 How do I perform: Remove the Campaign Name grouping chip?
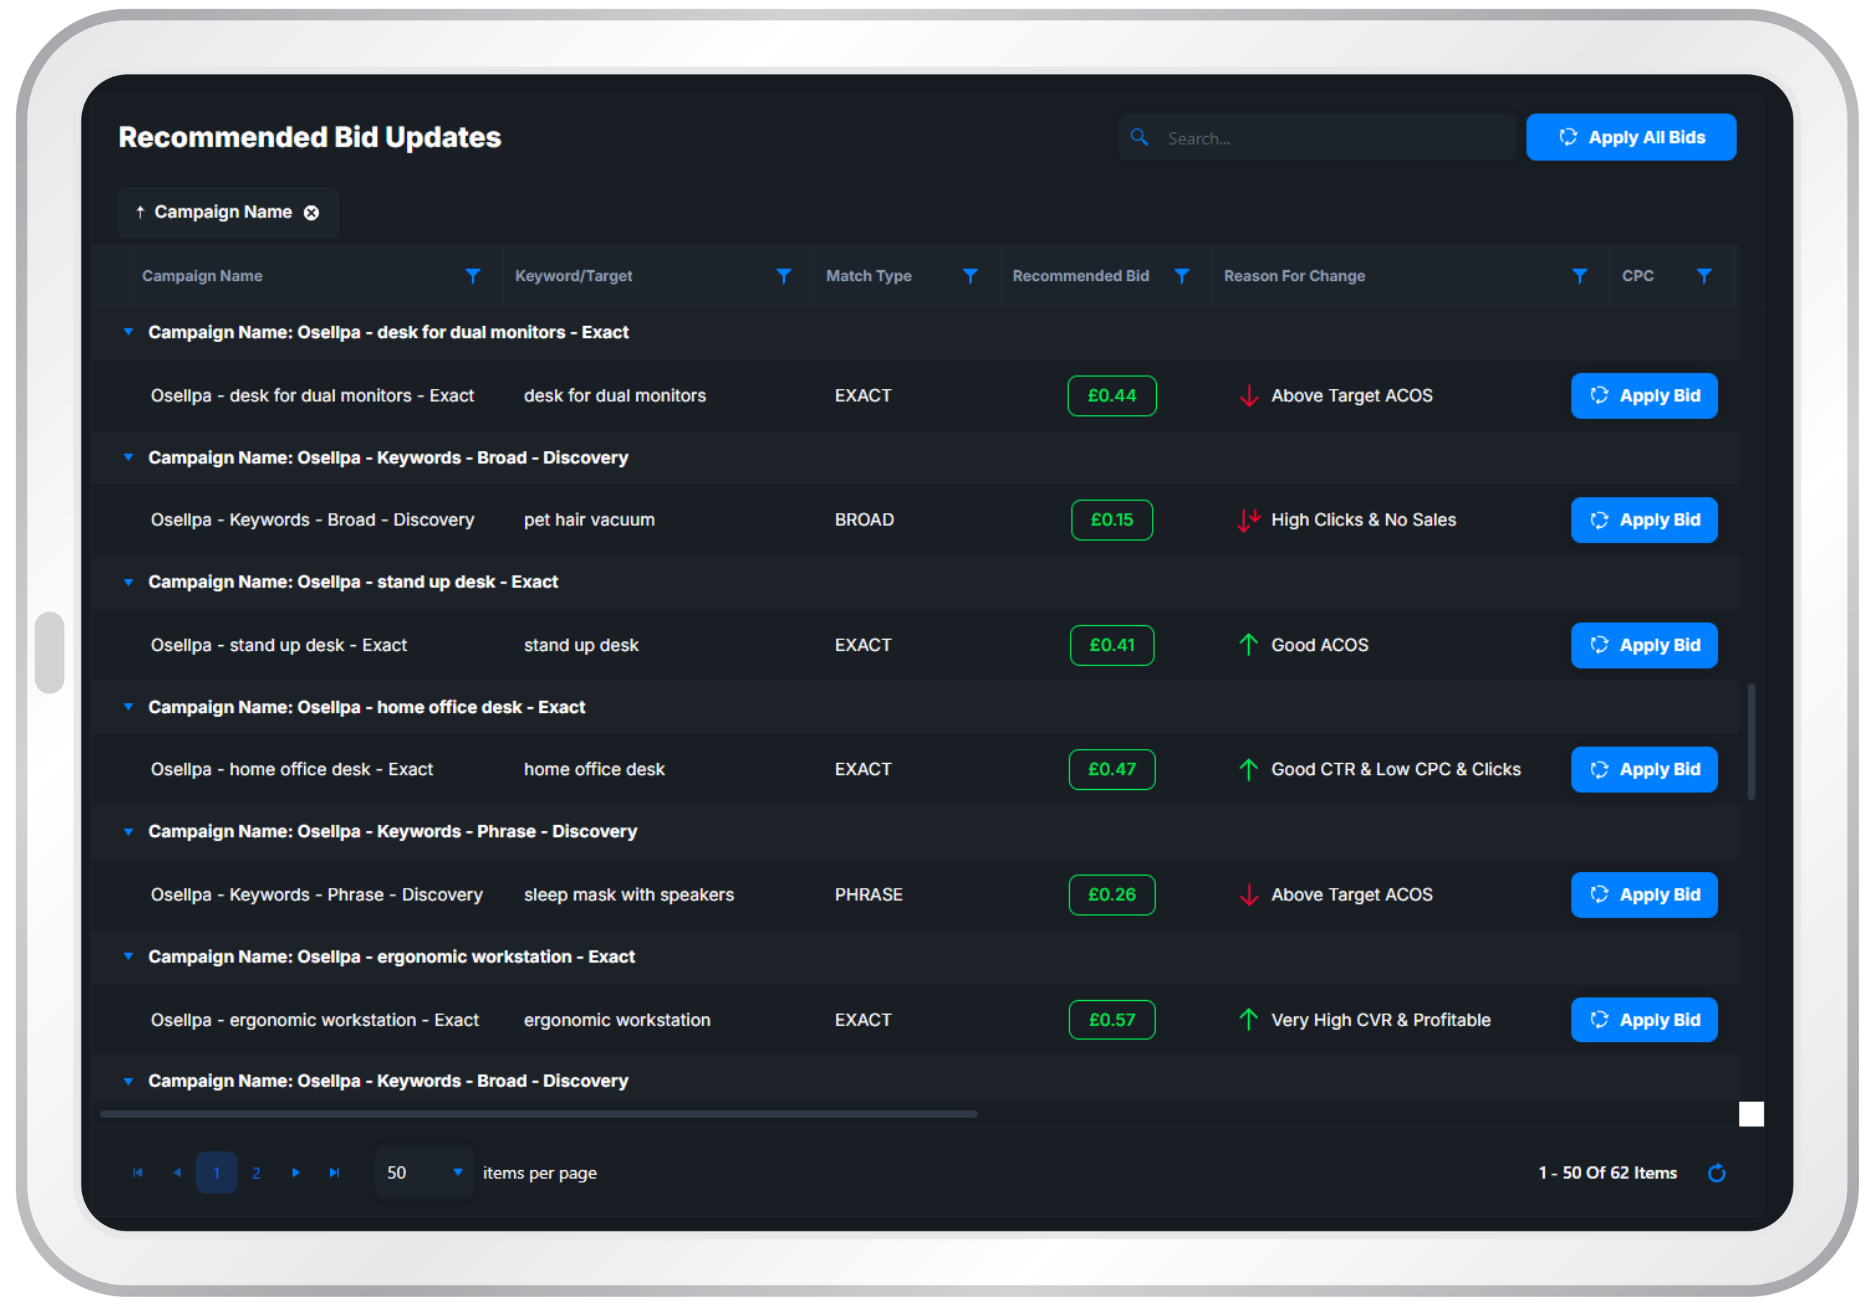click(312, 213)
